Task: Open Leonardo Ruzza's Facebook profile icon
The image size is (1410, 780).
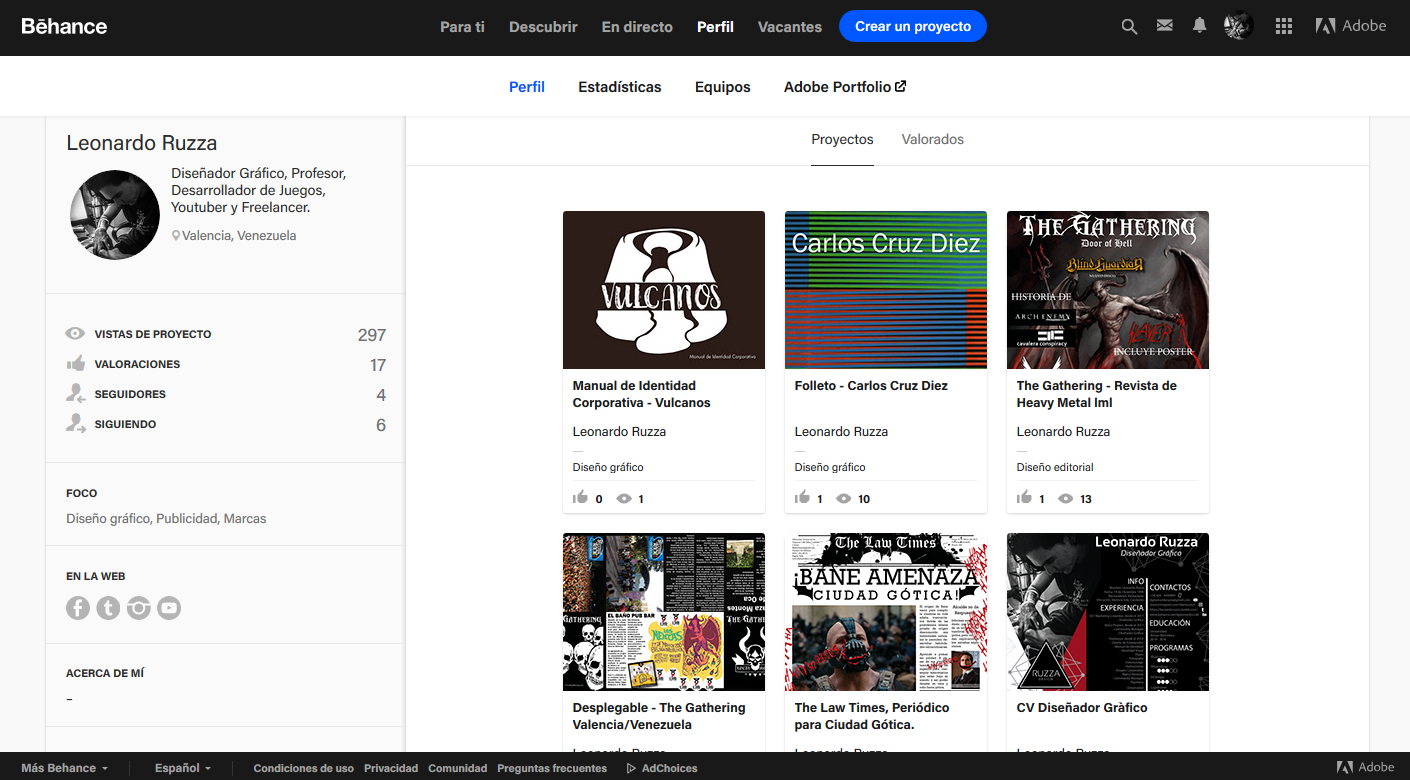Action: (78, 607)
